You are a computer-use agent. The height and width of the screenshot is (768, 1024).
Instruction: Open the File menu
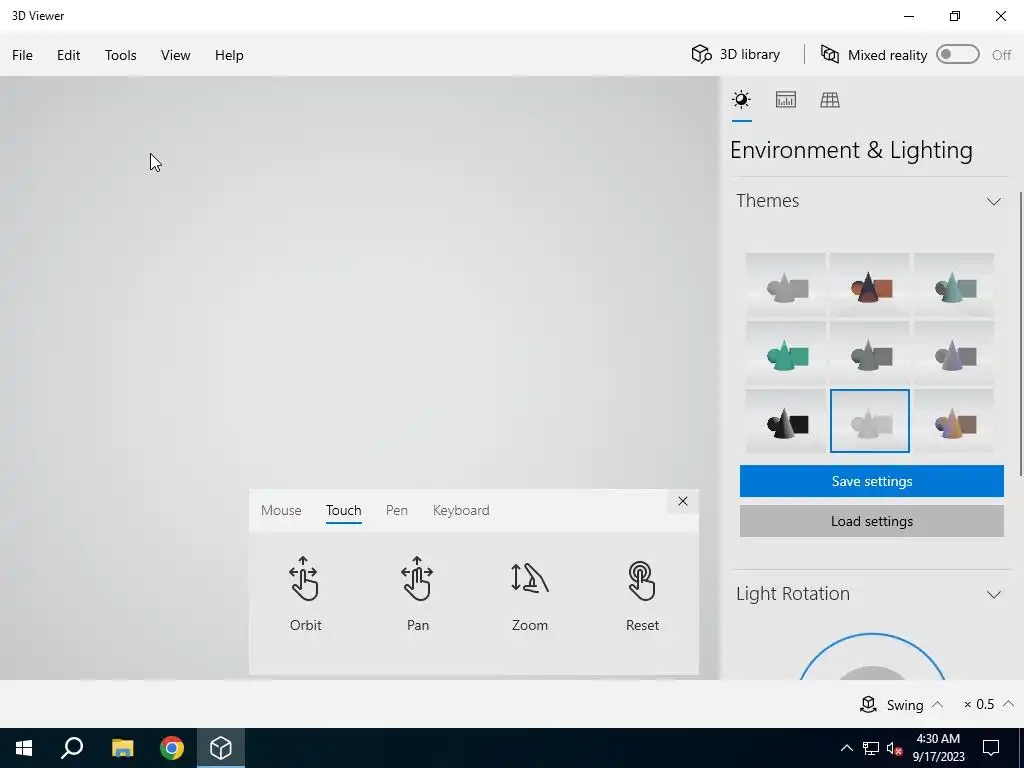(x=22, y=55)
